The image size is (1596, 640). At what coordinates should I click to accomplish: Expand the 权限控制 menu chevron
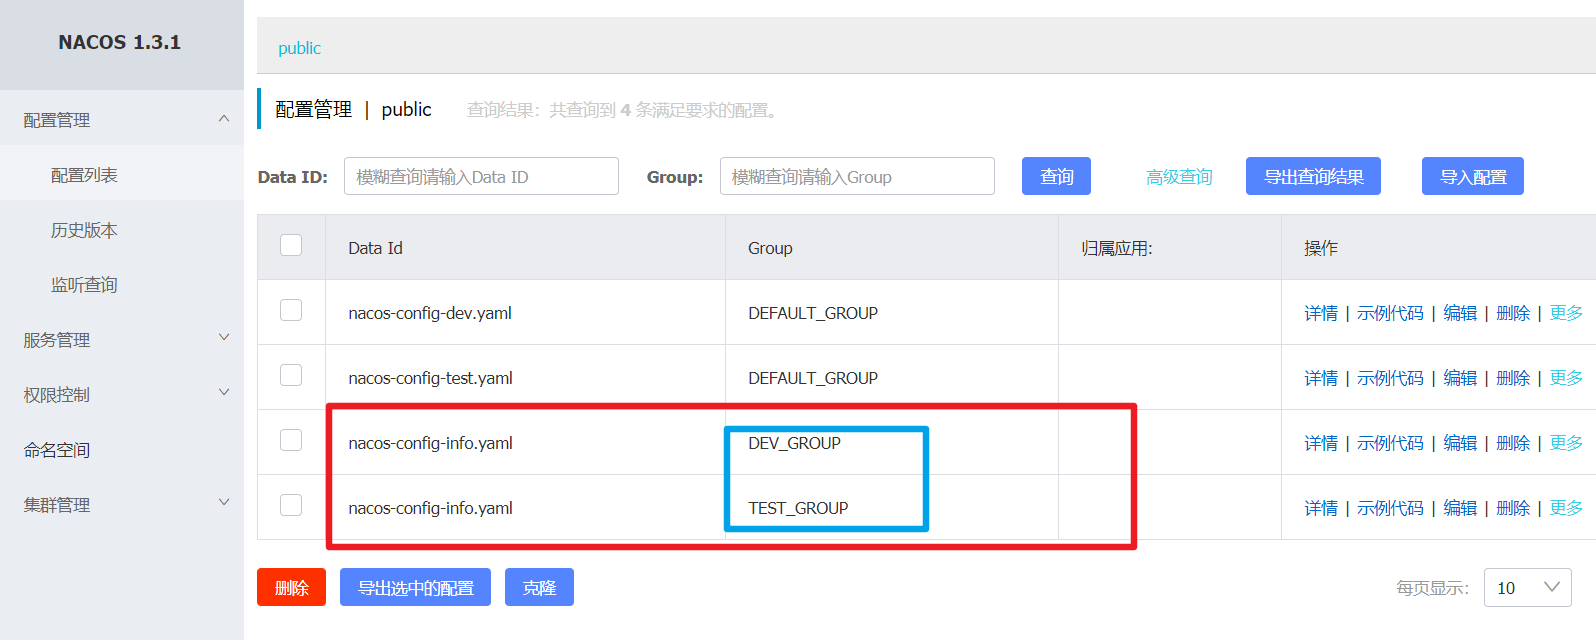(224, 393)
